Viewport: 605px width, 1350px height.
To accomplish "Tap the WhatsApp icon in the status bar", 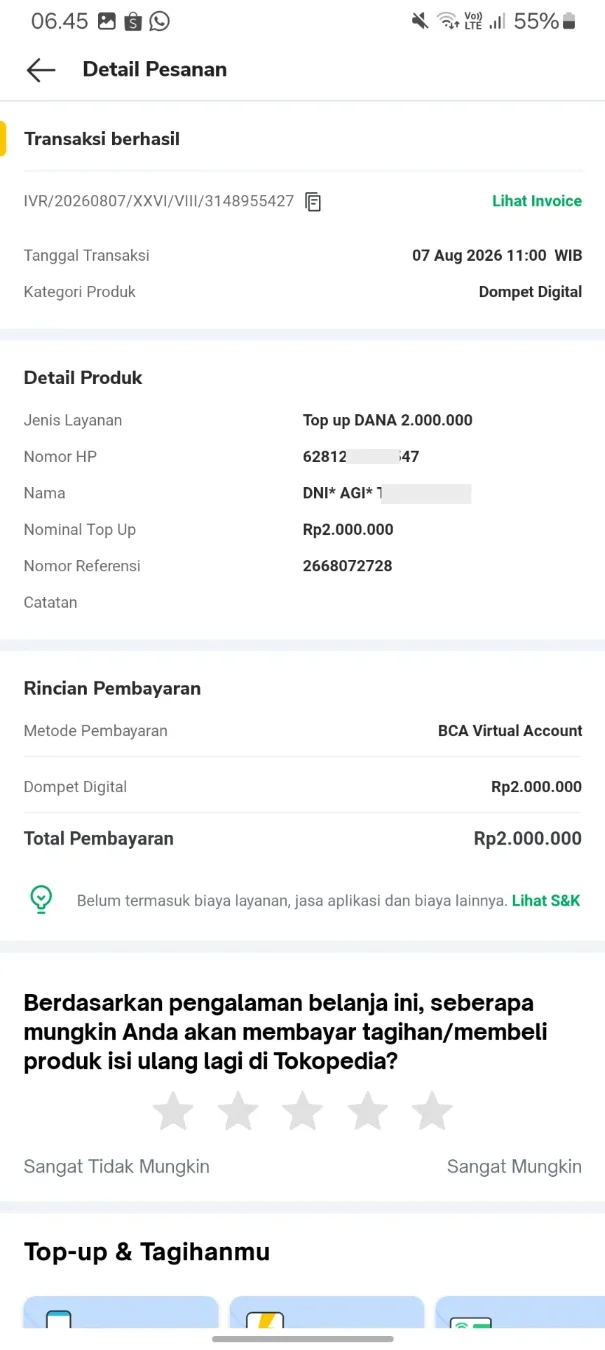I will [159, 21].
